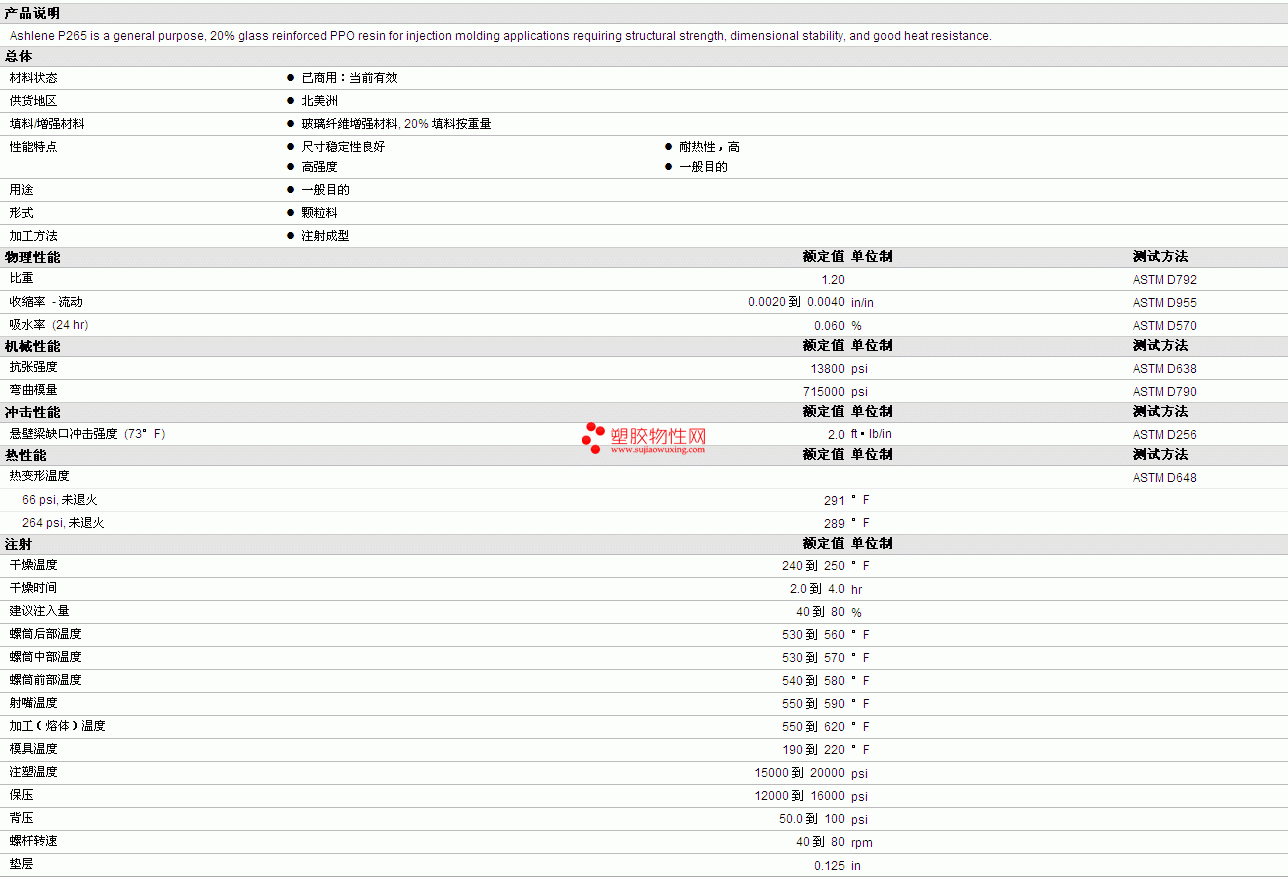Select the "ASTM D570" test method

1164,326
